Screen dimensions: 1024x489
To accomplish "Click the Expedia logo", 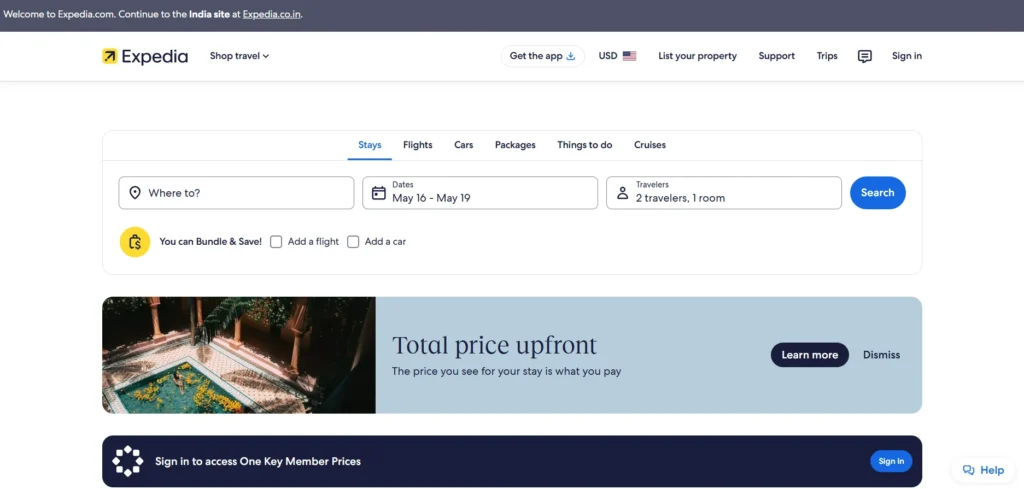I will pos(145,56).
